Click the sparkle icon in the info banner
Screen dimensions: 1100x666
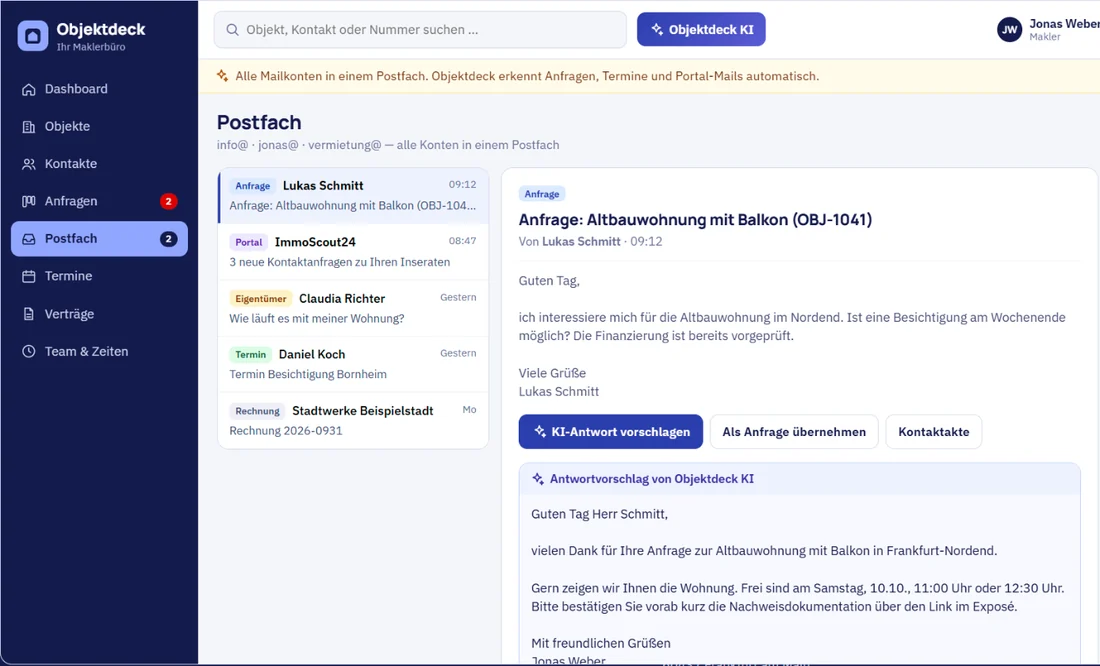(x=222, y=76)
